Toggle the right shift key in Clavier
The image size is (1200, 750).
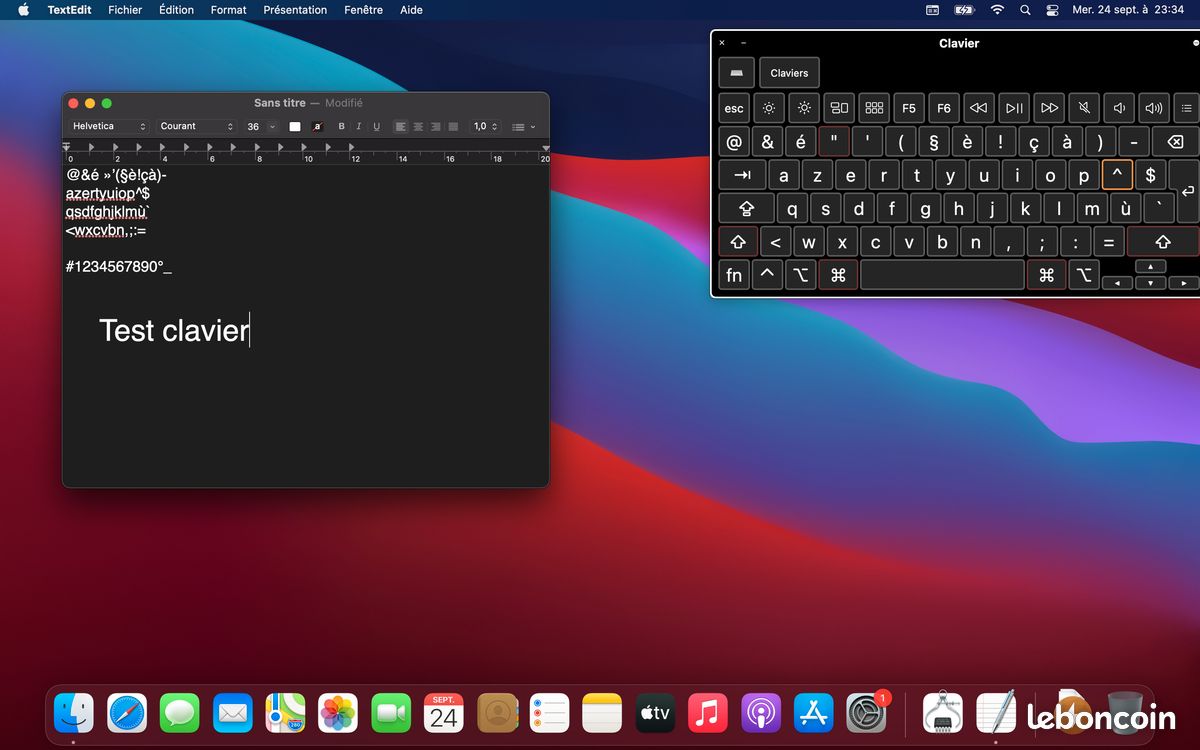tap(1162, 242)
